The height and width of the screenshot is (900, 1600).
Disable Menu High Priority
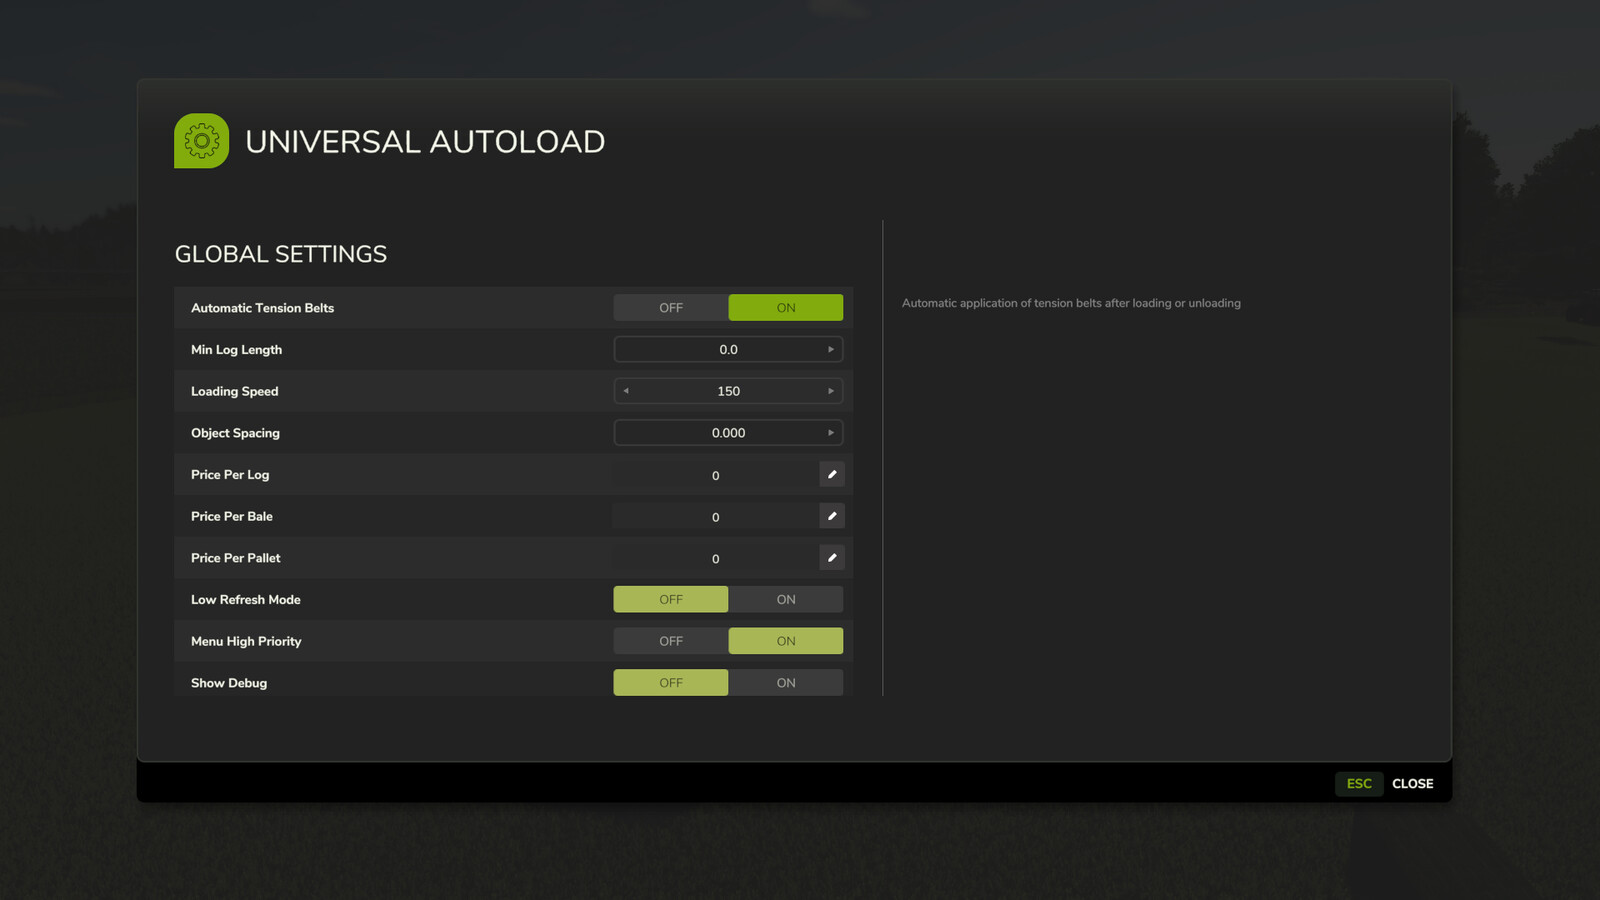click(670, 640)
